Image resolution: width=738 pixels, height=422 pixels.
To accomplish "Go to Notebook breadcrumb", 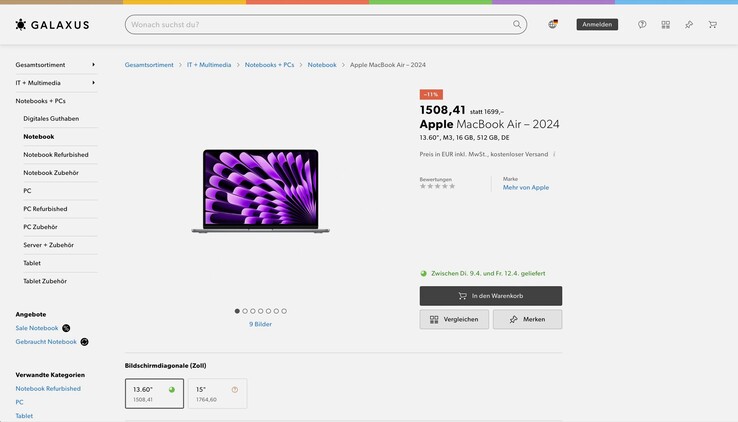I will [x=322, y=65].
